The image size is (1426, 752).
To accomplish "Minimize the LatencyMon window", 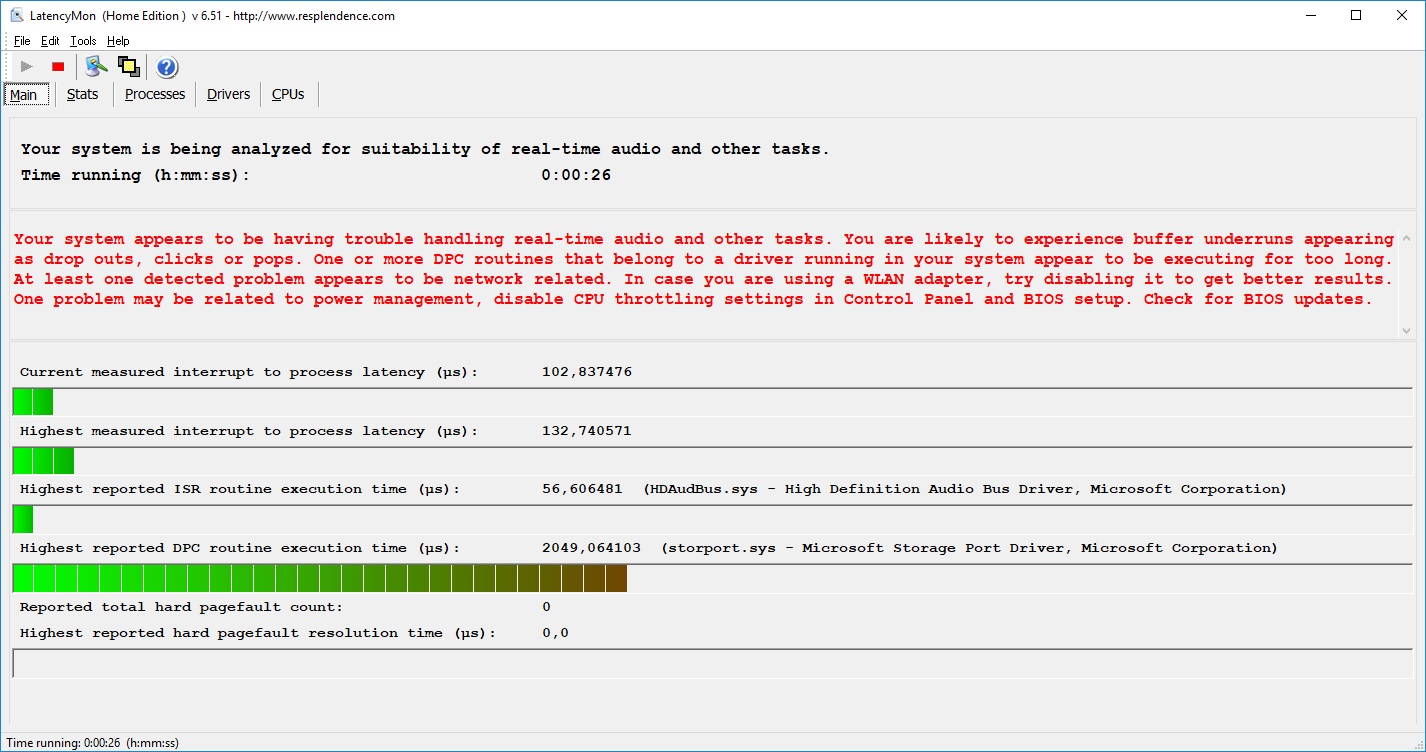I will 1310,15.
